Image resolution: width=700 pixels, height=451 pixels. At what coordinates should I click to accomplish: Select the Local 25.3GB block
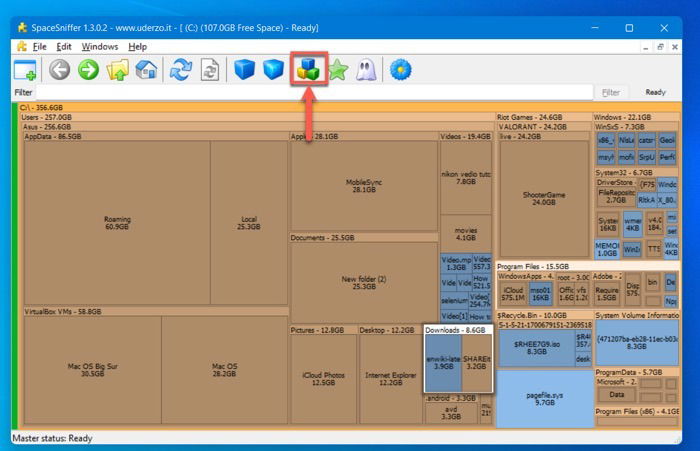tap(249, 223)
